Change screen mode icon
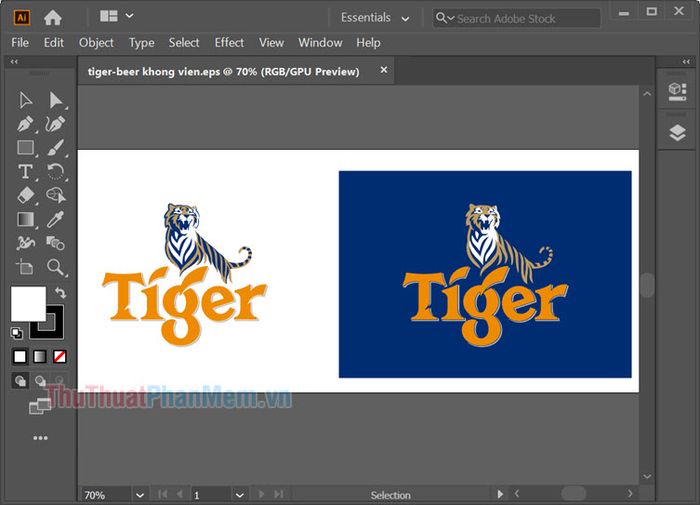 [40, 406]
